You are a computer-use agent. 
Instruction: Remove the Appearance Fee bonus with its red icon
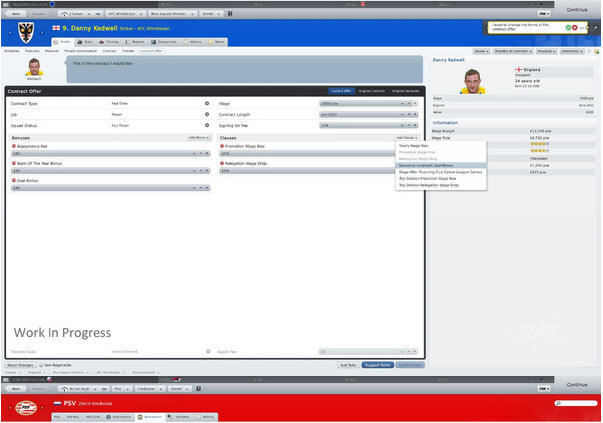14,146
